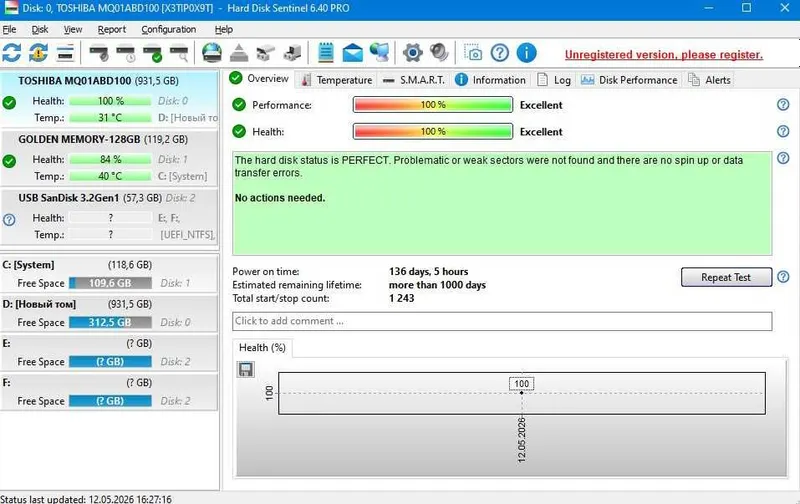This screenshot has height=504, width=800.
Task: Open the gear settings icon
Action: 412,53
